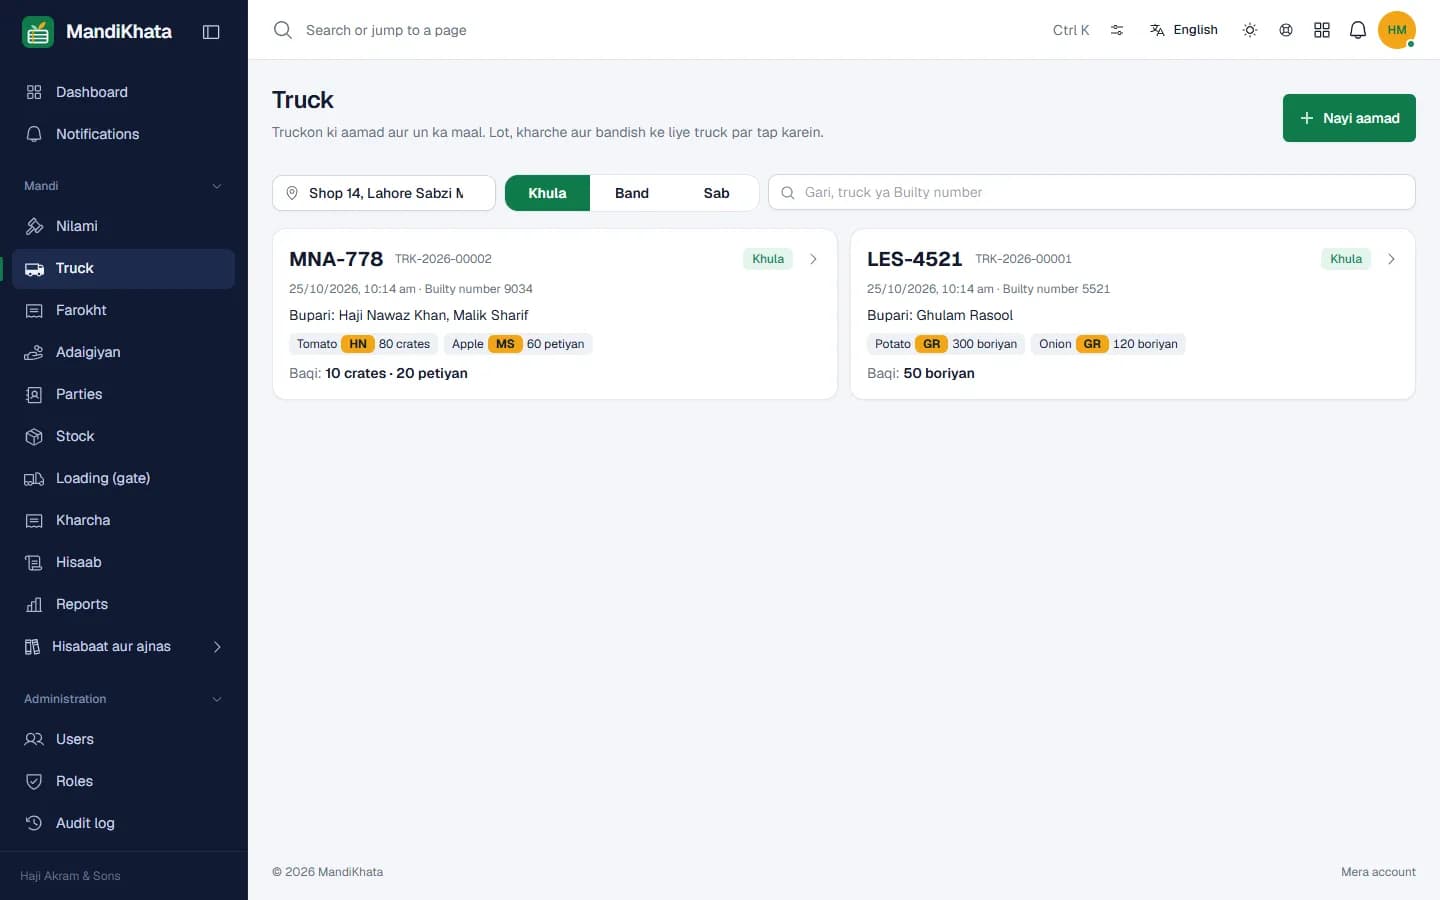Click the Adaigiyan hand-coins icon
Screen dimensions: 1440x900
[x=34, y=352]
